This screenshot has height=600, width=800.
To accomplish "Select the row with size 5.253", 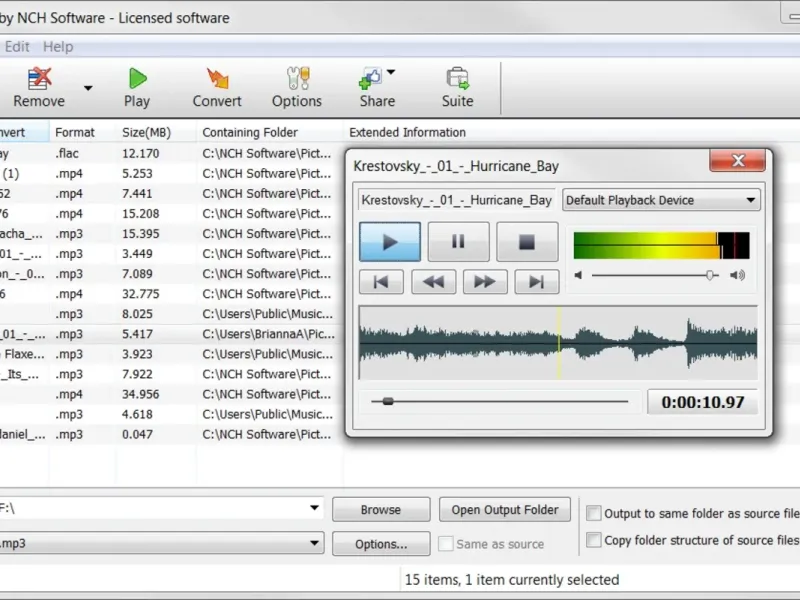I will [171, 173].
